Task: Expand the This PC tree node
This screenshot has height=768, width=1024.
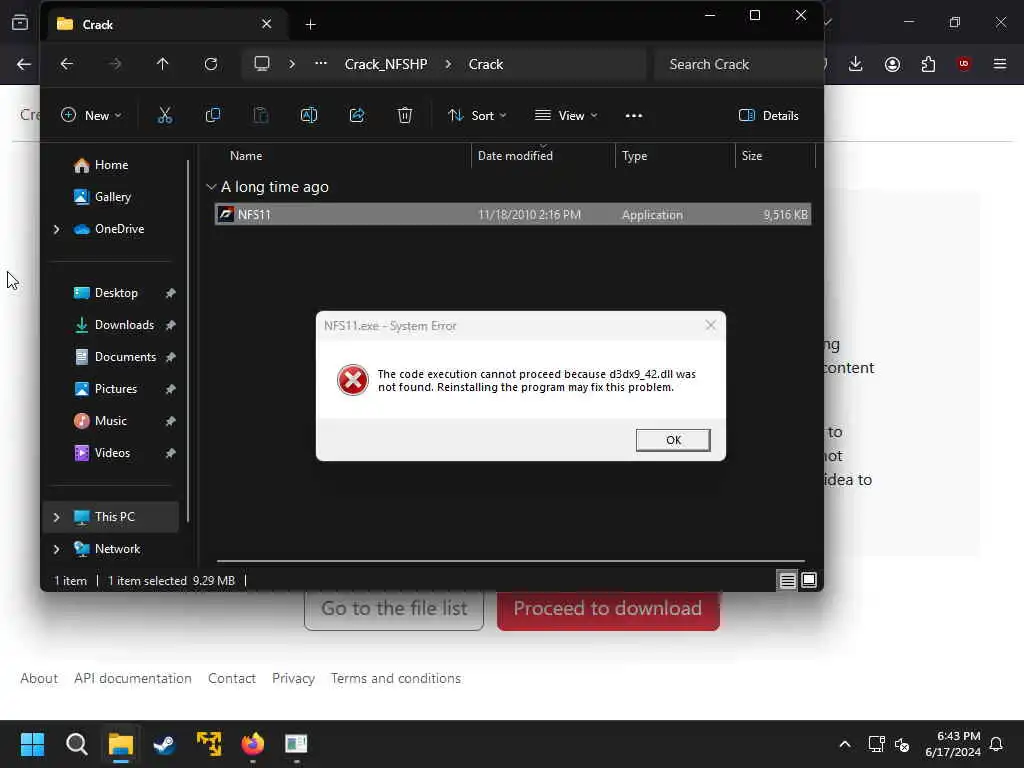Action: (57, 517)
